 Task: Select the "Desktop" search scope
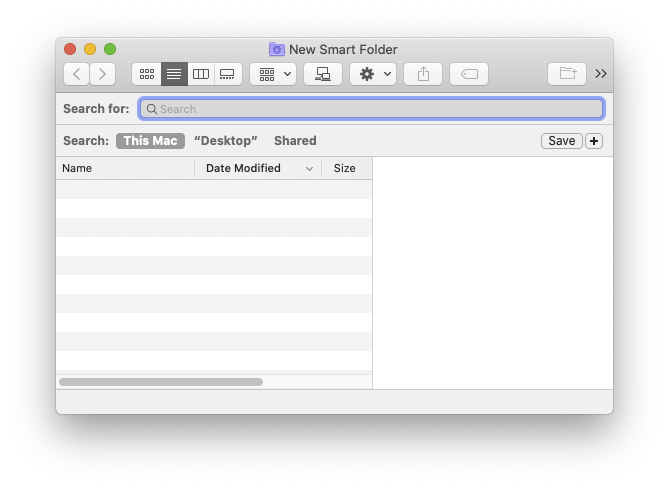click(x=225, y=141)
